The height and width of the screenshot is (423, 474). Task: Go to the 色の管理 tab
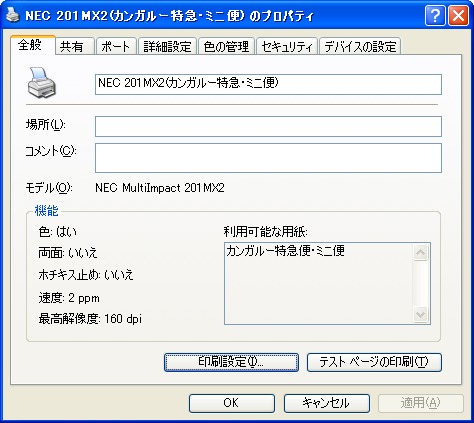tap(227, 46)
